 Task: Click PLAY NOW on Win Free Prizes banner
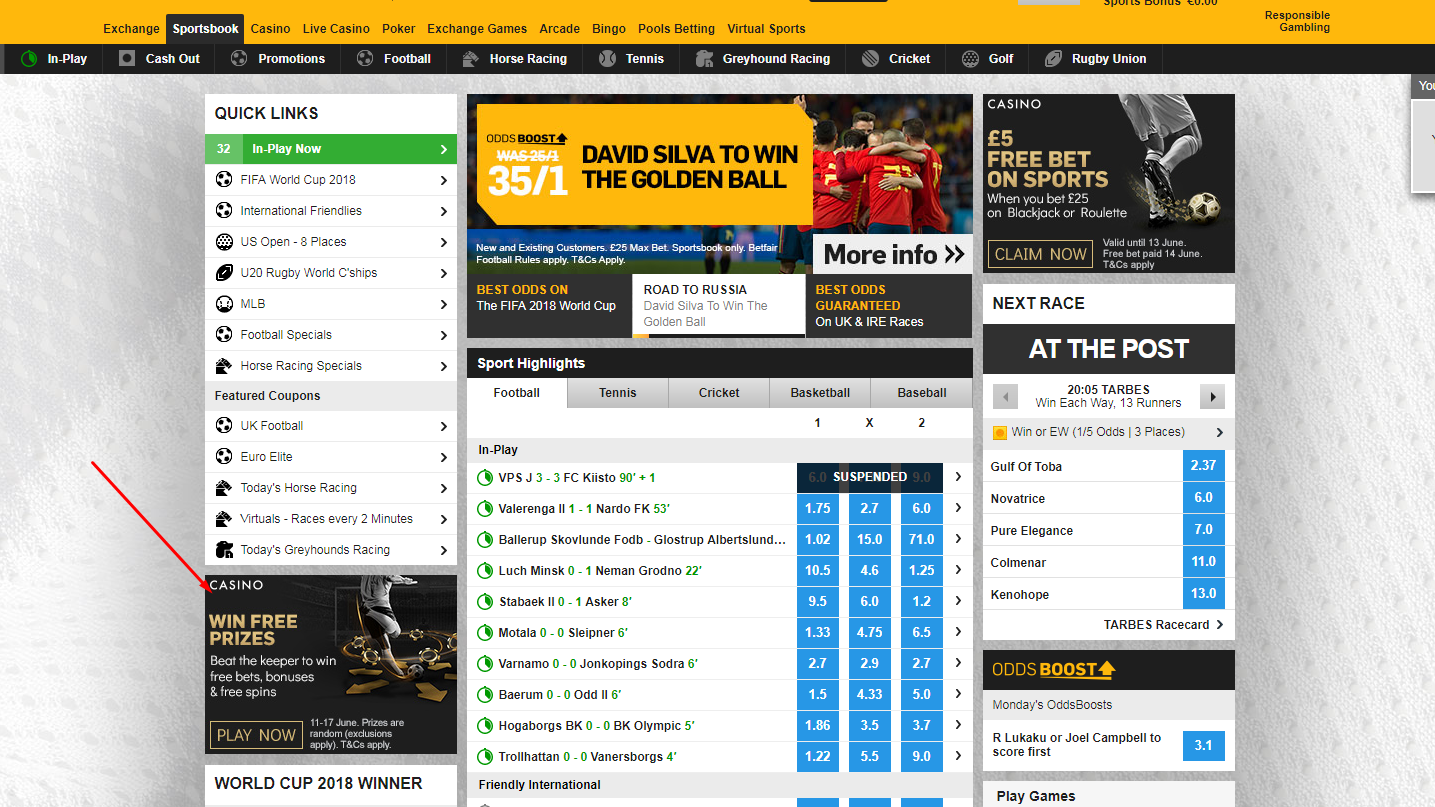click(x=256, y=735)
